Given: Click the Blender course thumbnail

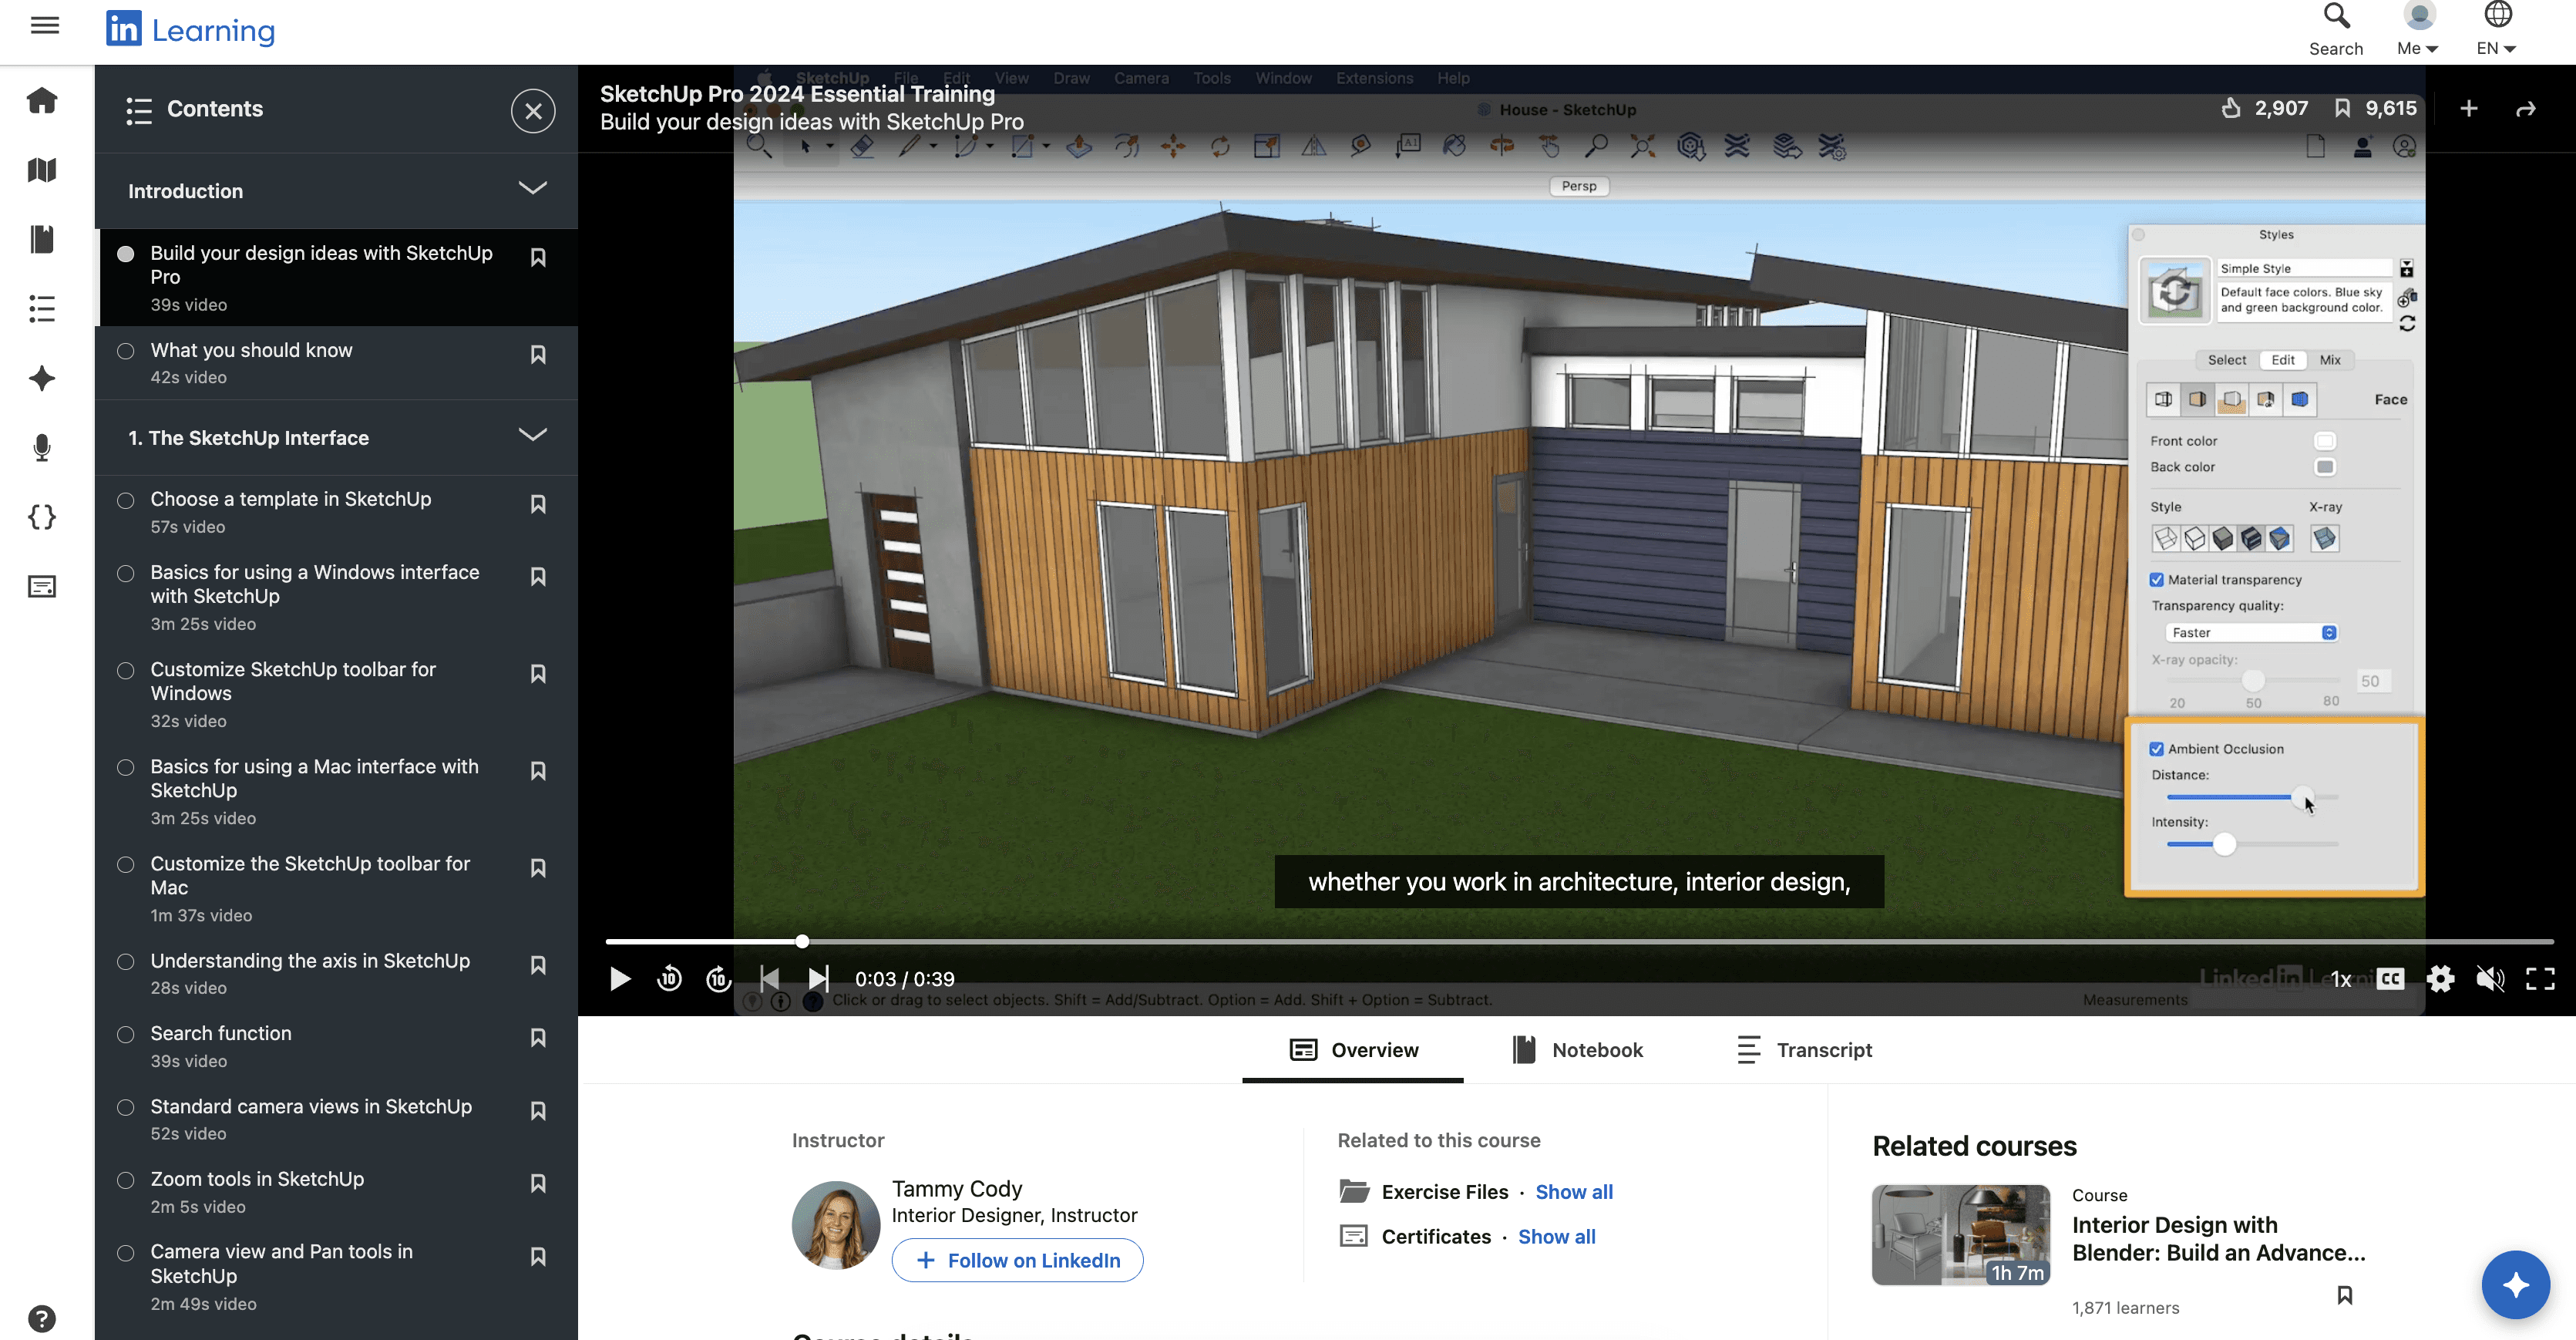Looking at the screenshot, I should coord(1961,1234).
